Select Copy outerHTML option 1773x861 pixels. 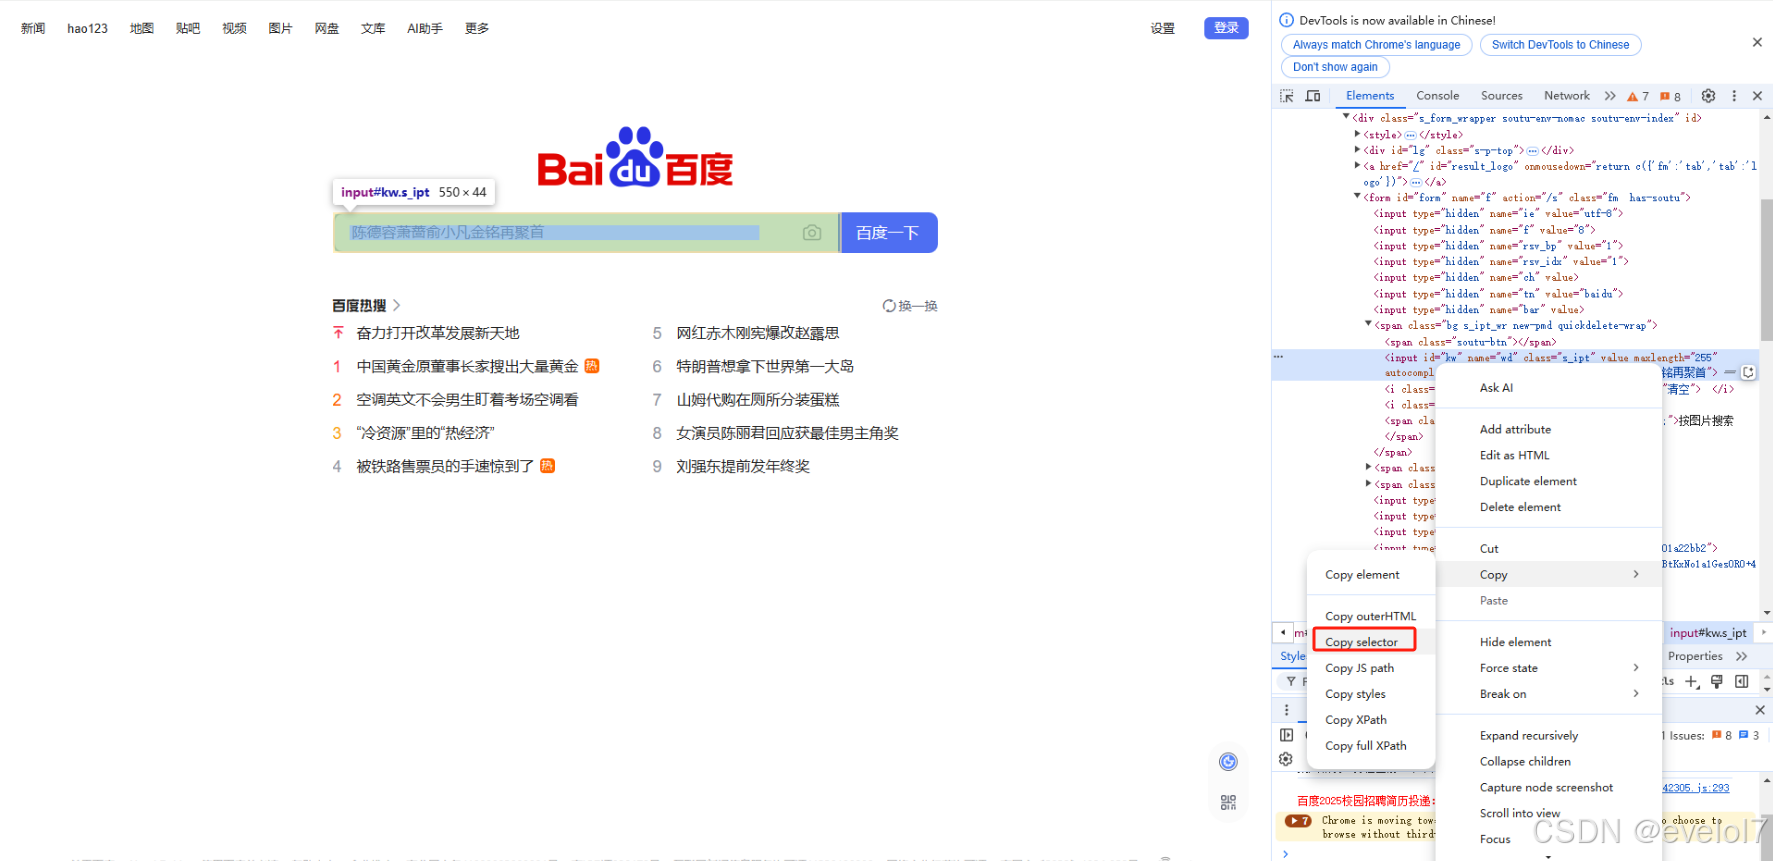(1371, 616)
